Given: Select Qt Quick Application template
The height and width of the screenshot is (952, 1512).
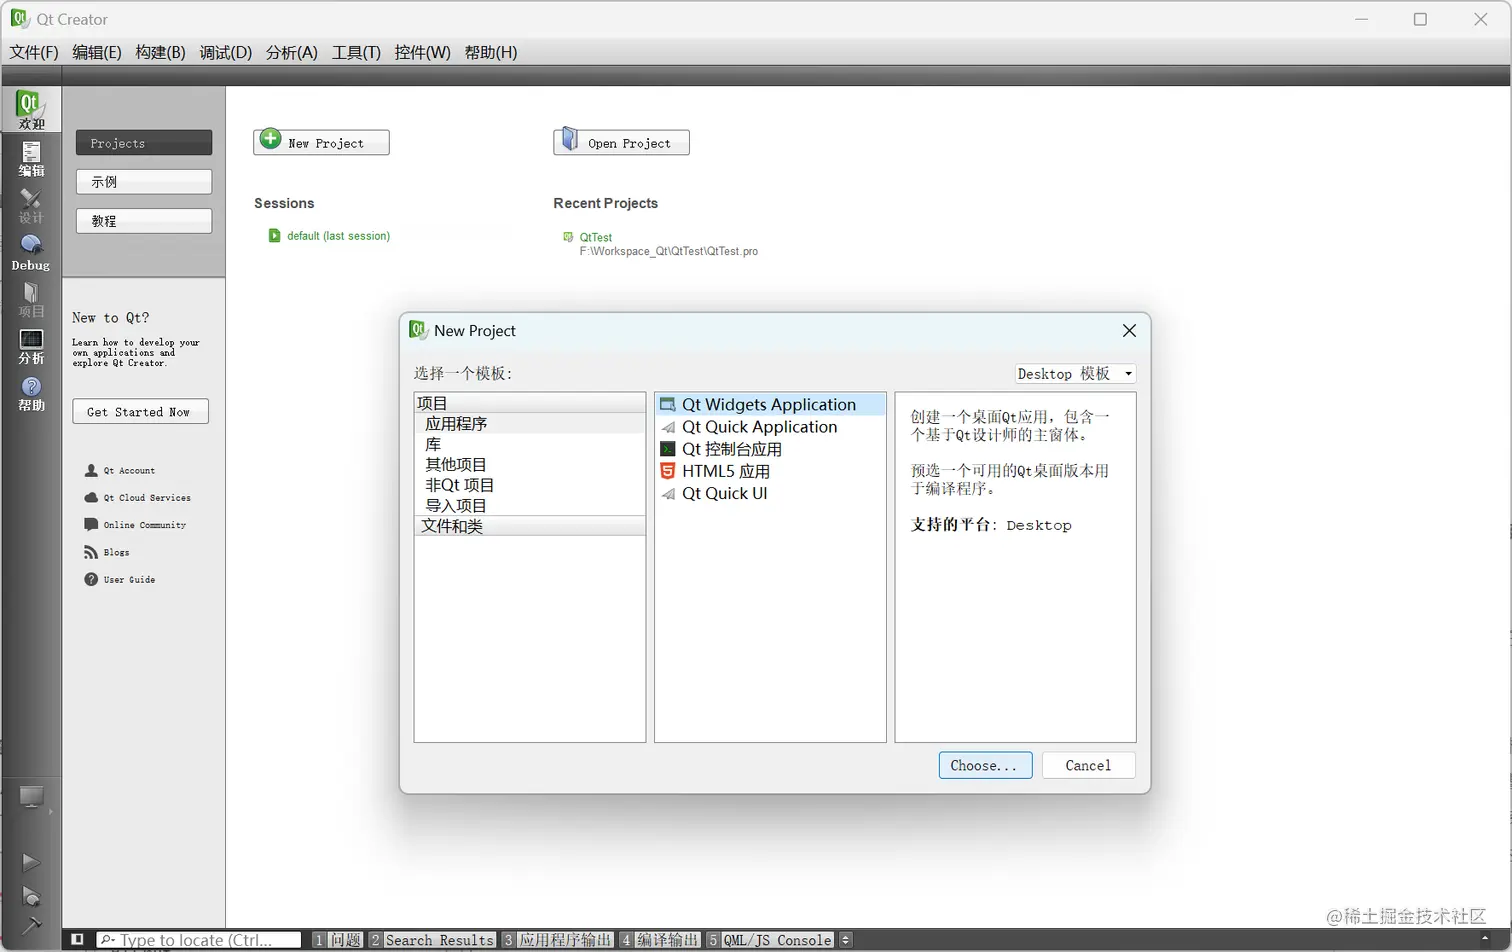Looking at the screenshot, I should coord(770,427).
